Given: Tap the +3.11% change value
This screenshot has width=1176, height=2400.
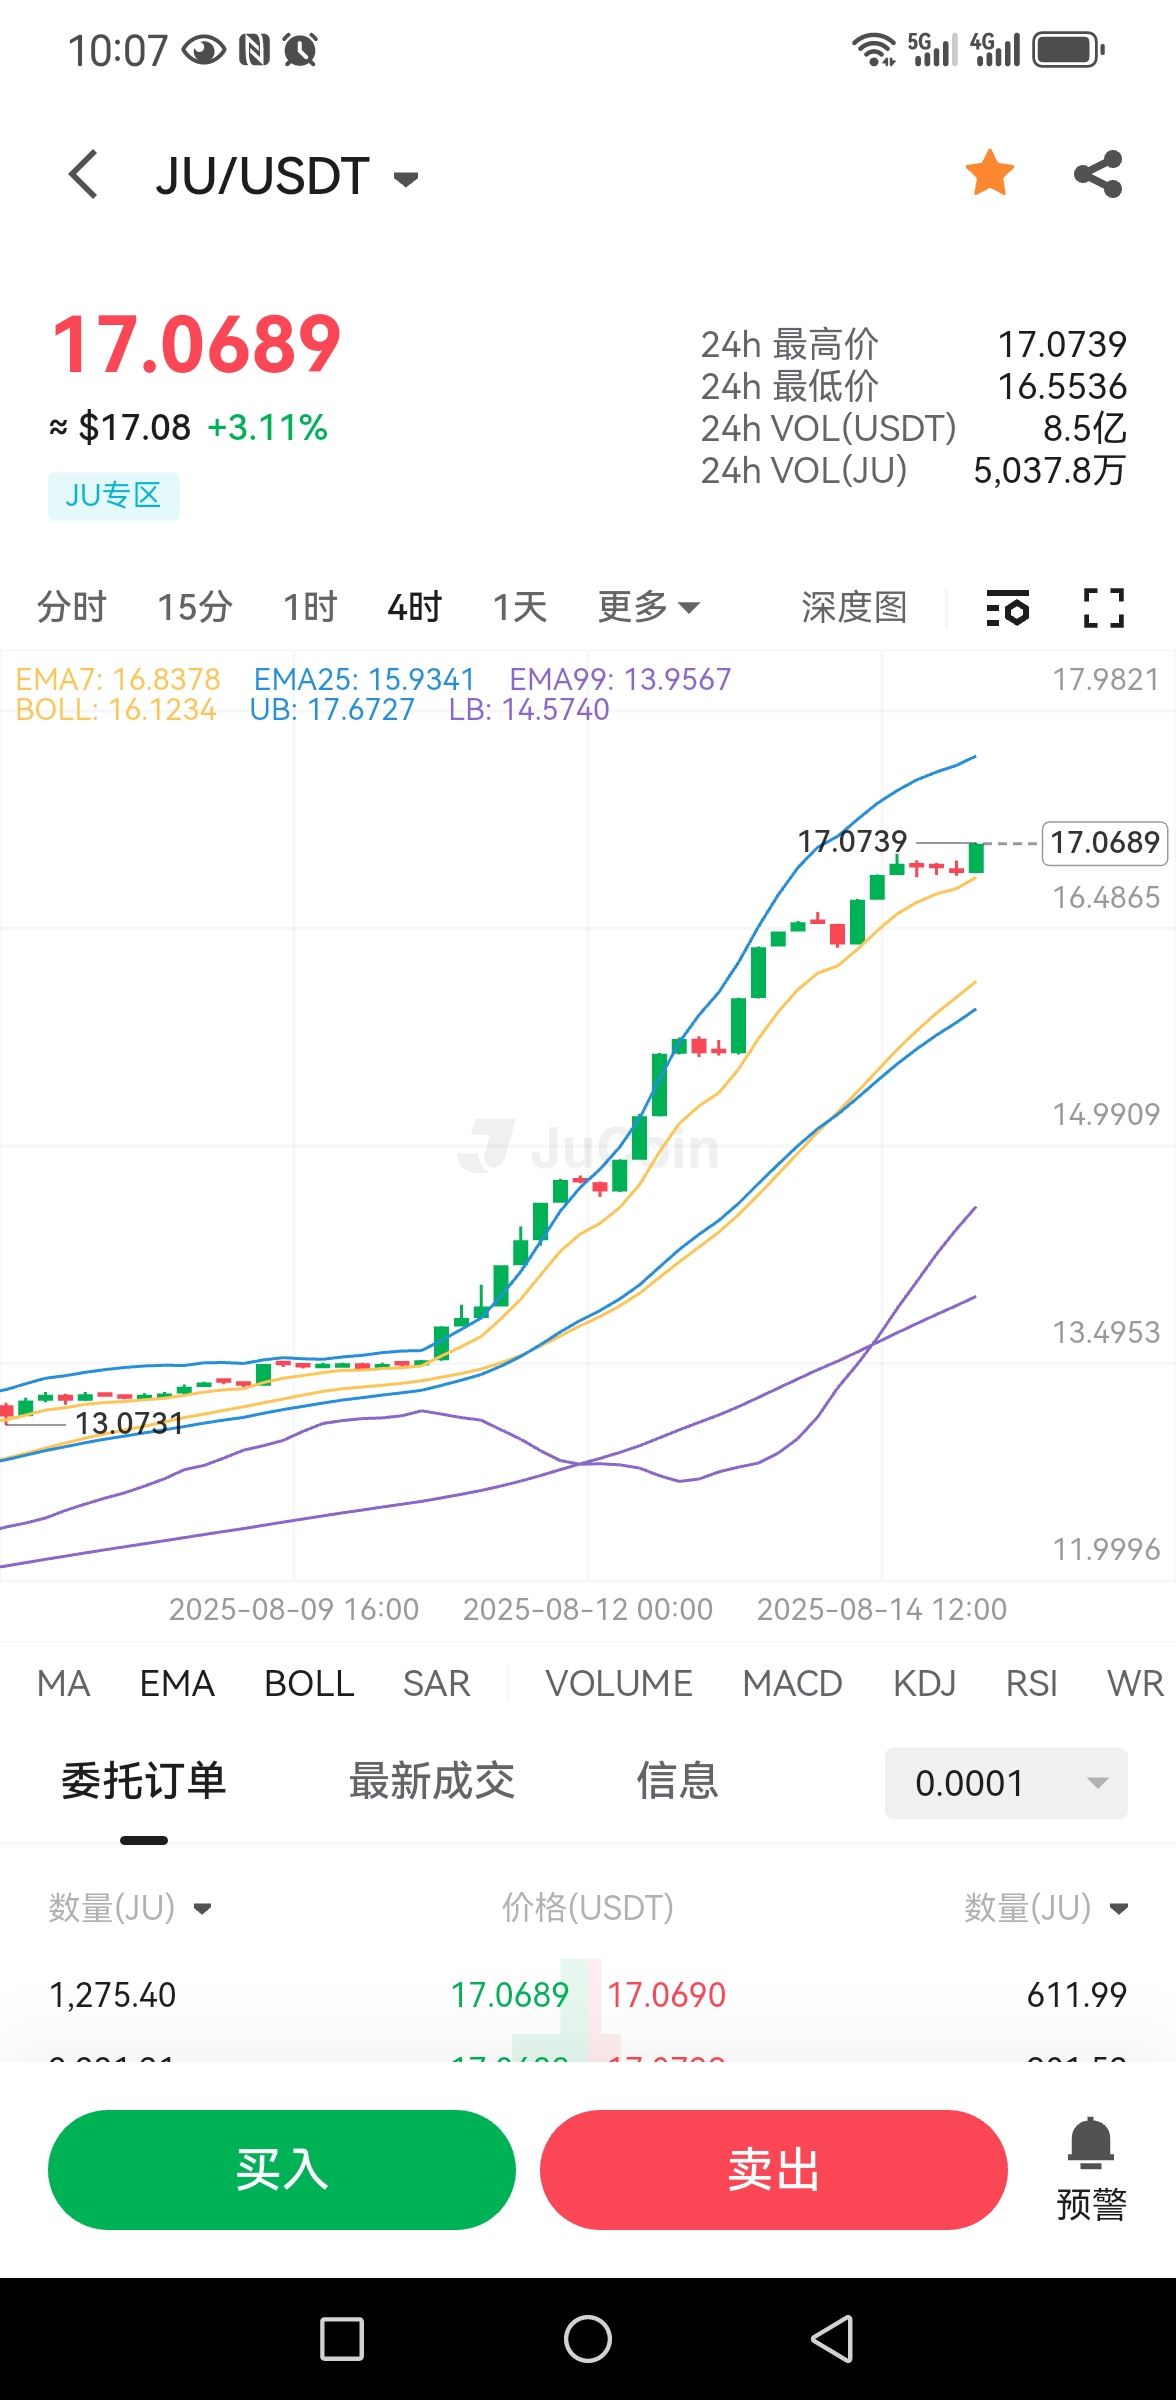Looking at the screenshot, I should pos(267,428).
